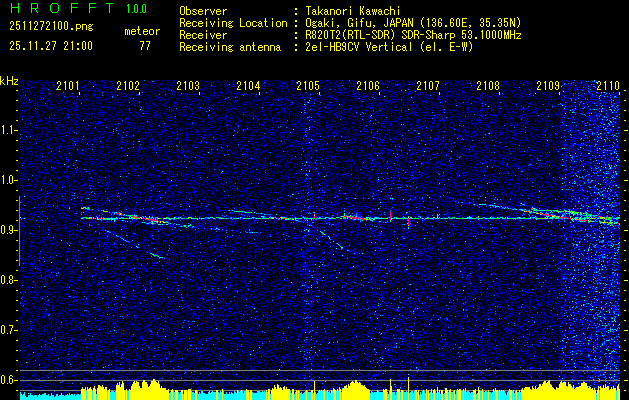The image size is (629, 400).
Task: Click the 'Receiving Location' field label
Action: coord(233,23)
